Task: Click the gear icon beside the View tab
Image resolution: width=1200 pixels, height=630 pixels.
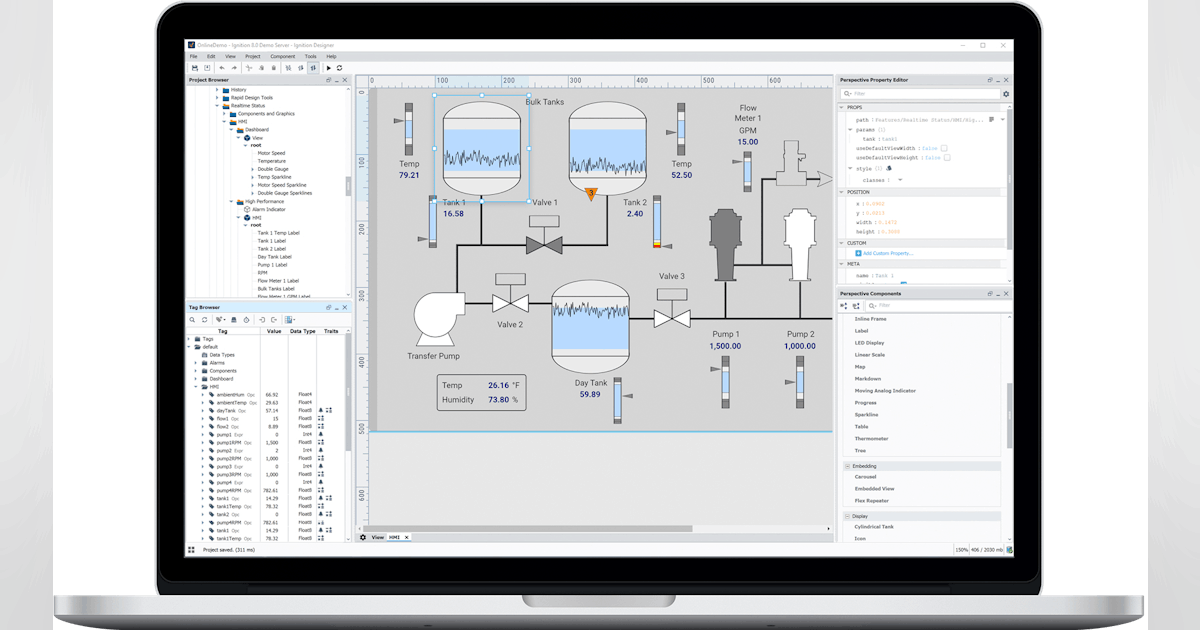Action: click(363, 537)
